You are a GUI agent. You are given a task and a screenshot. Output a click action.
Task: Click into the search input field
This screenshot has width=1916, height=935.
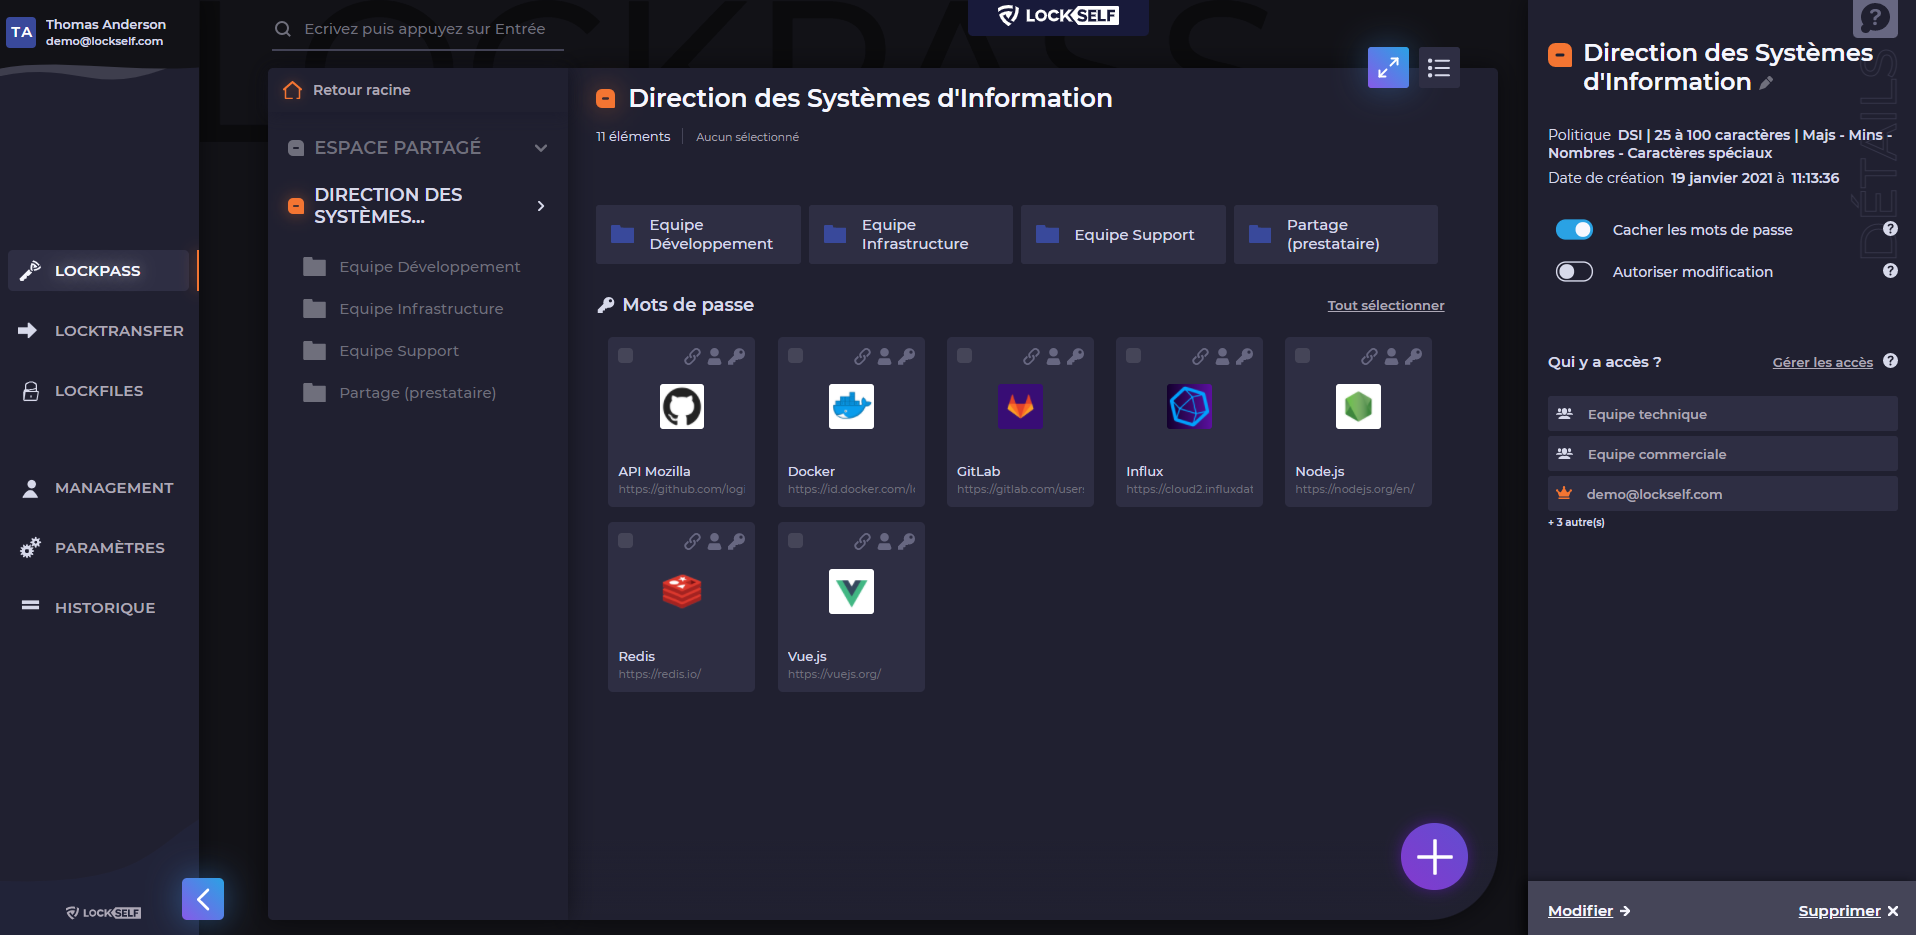point(425,29)
